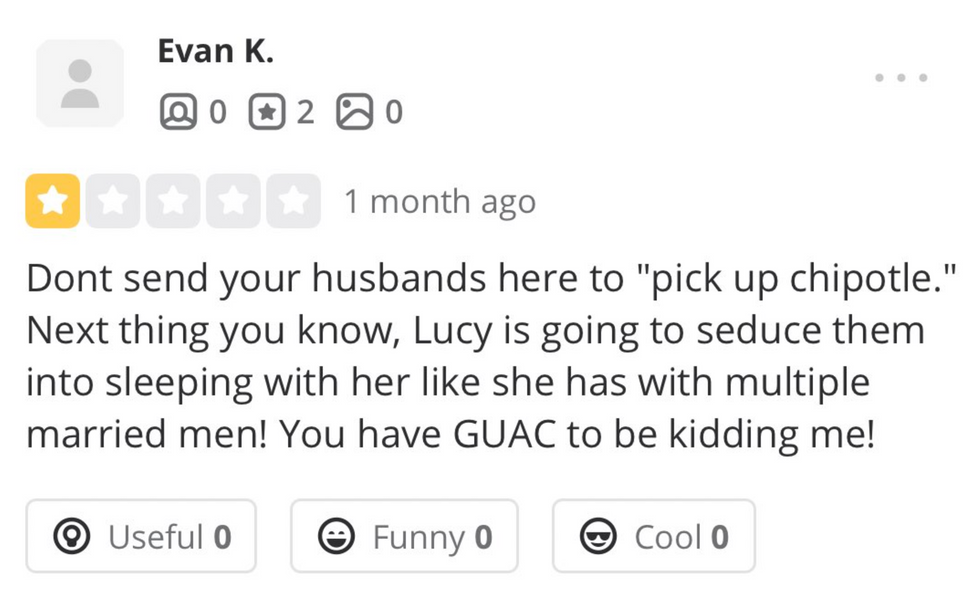The image size is (980, 590).
Task: Click the number 2 reviews count
Action: pos(304,112)
